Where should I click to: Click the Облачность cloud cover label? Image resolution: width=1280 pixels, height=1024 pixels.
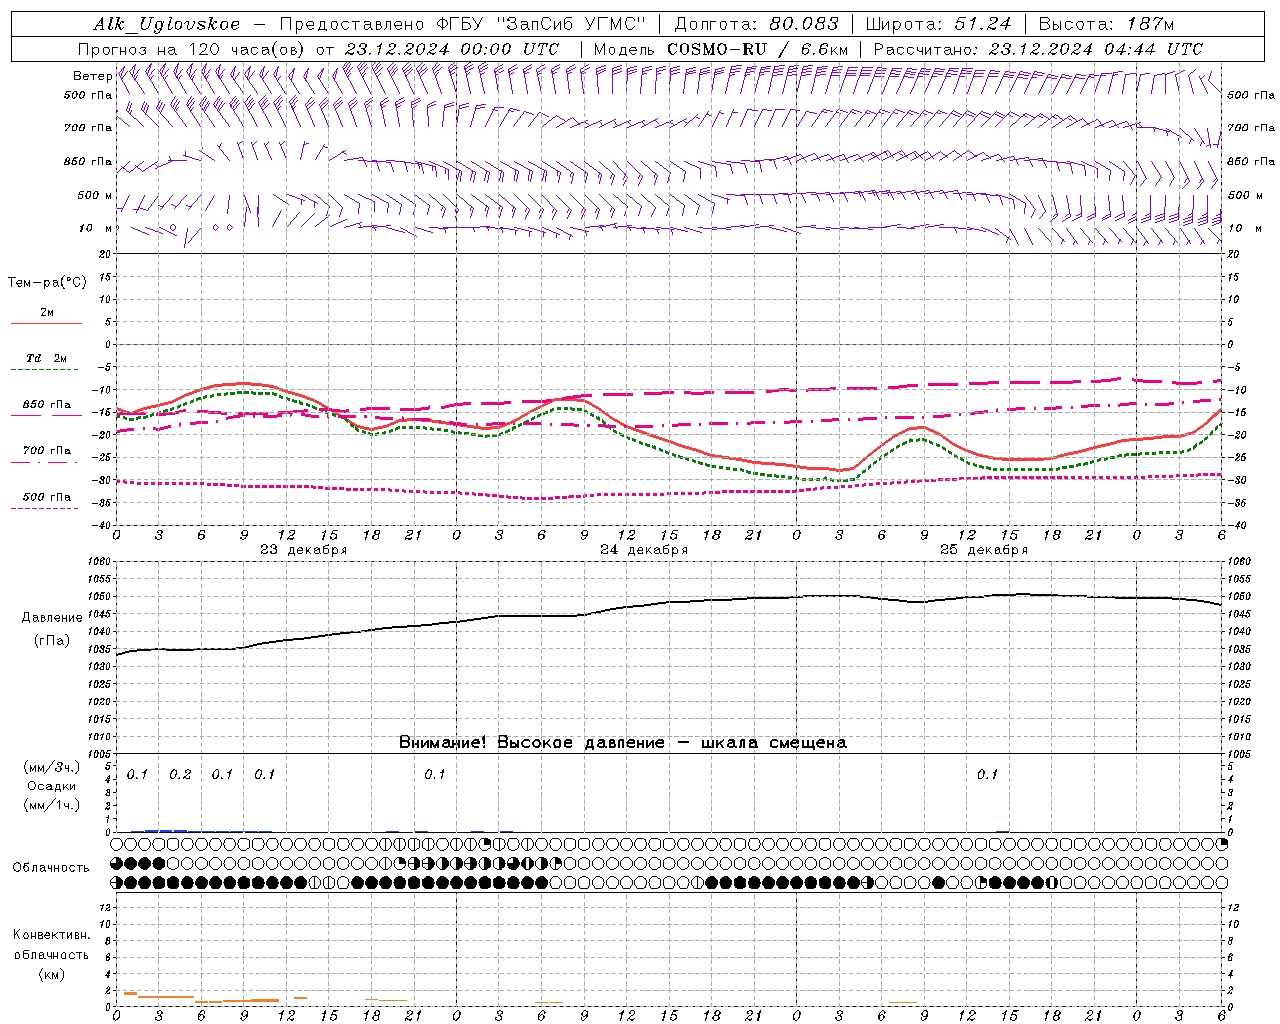51,867
